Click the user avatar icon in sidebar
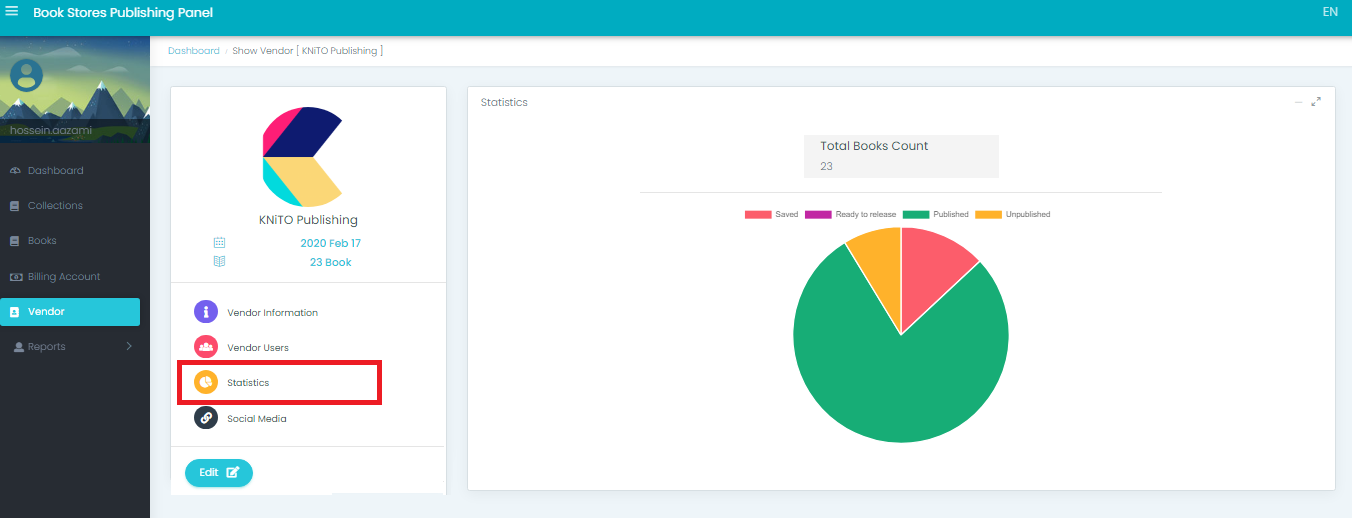 (26, 75)
